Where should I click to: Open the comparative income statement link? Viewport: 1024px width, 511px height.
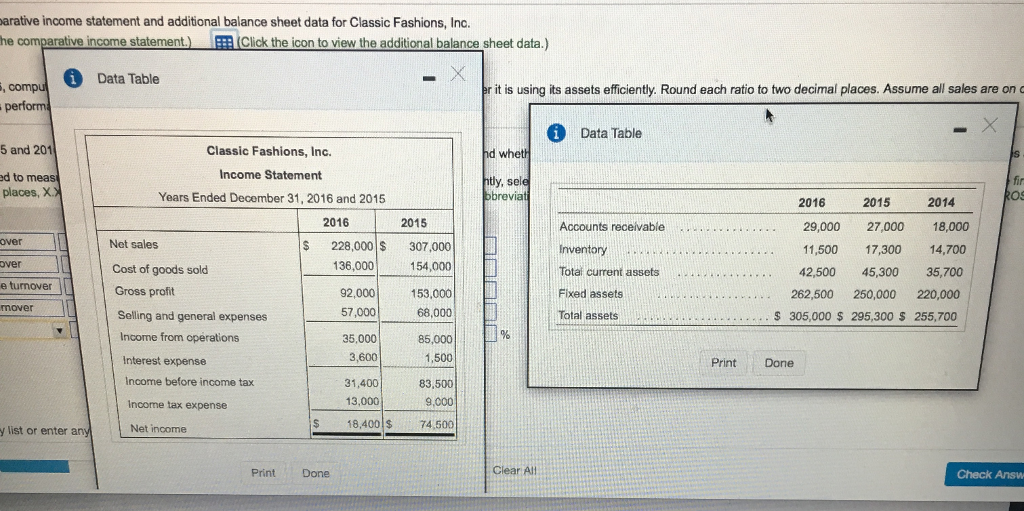point(95,41)
